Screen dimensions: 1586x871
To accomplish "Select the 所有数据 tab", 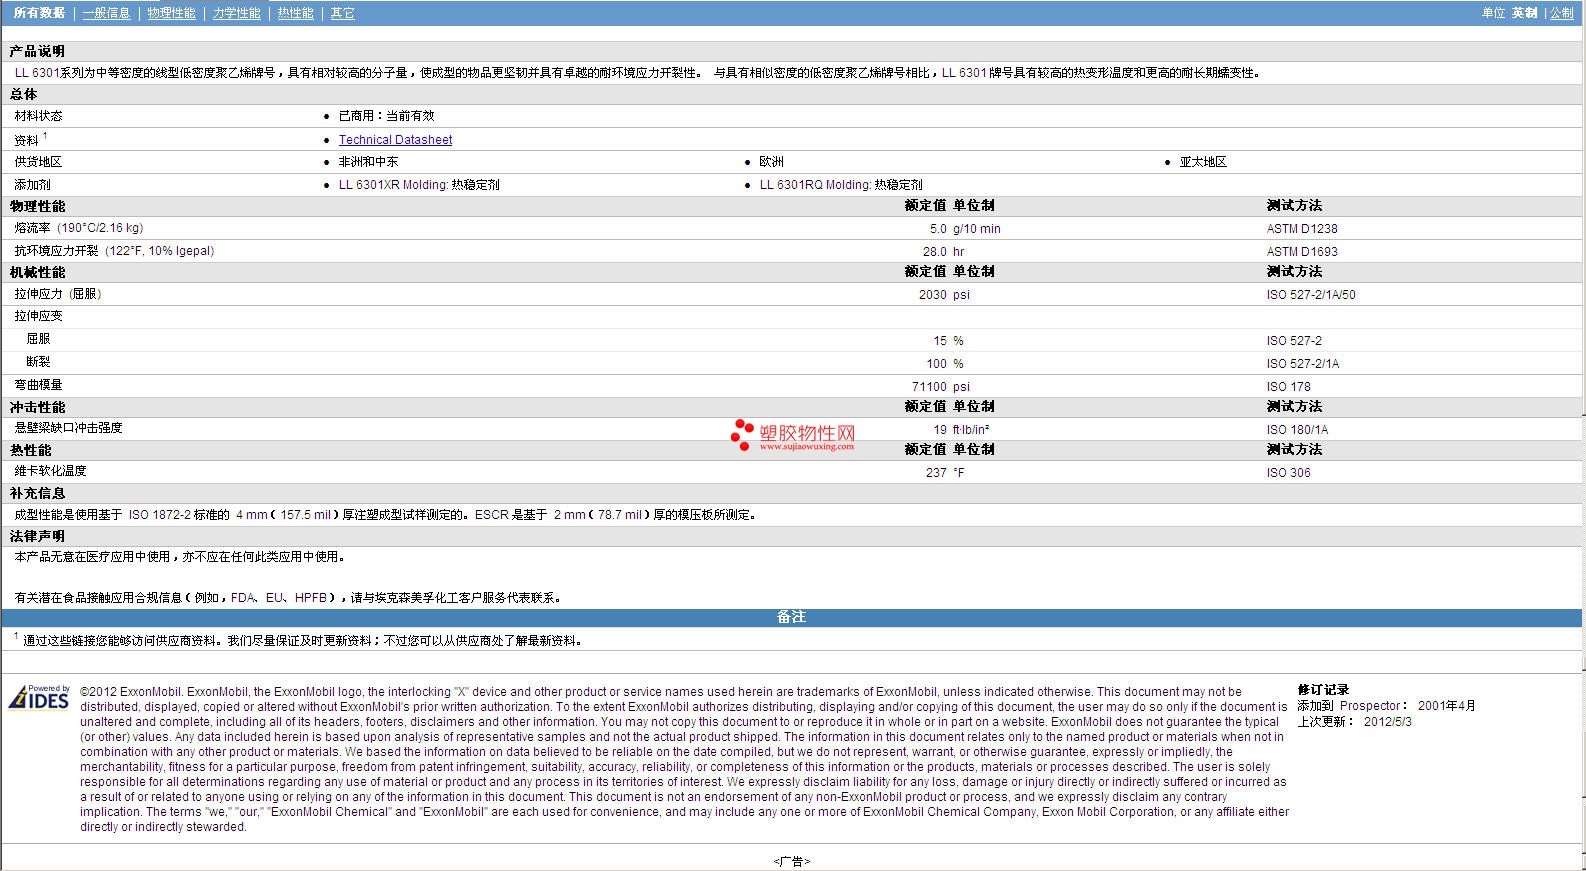I will click(40, 13).
